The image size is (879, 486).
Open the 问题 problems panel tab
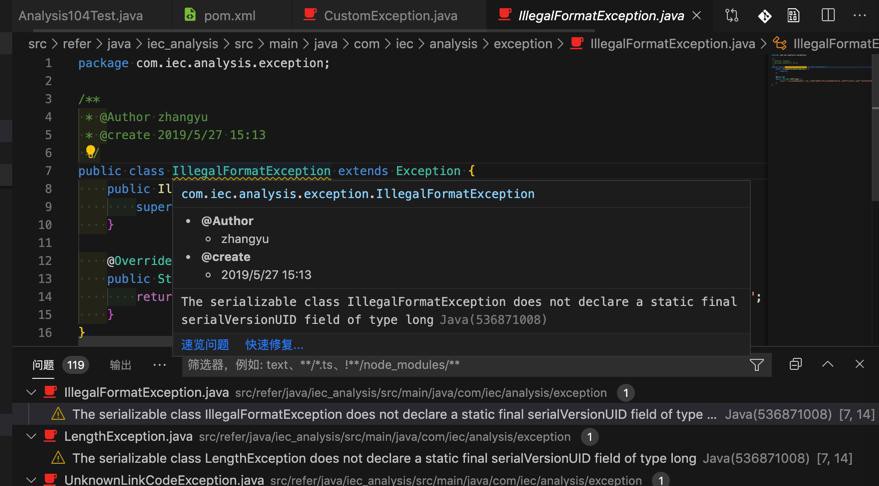tap(43, 365)
